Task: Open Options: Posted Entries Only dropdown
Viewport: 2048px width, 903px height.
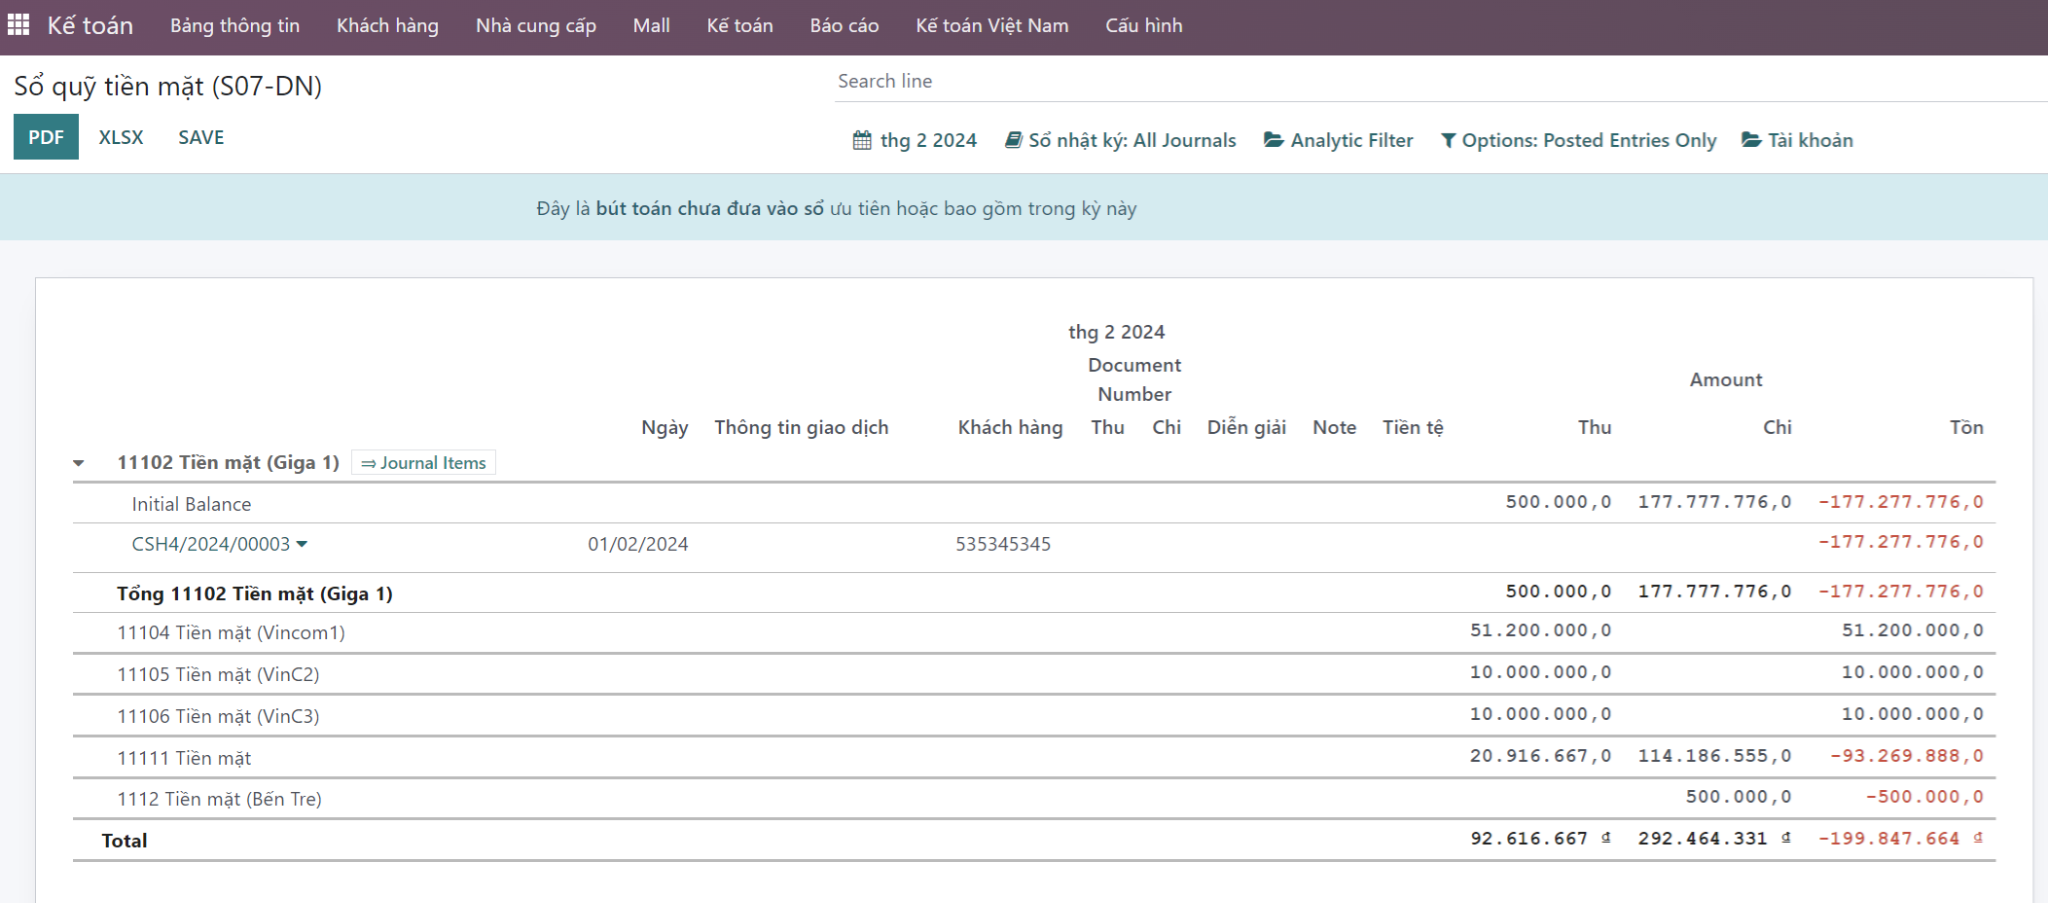Action: pos(1579,140)
